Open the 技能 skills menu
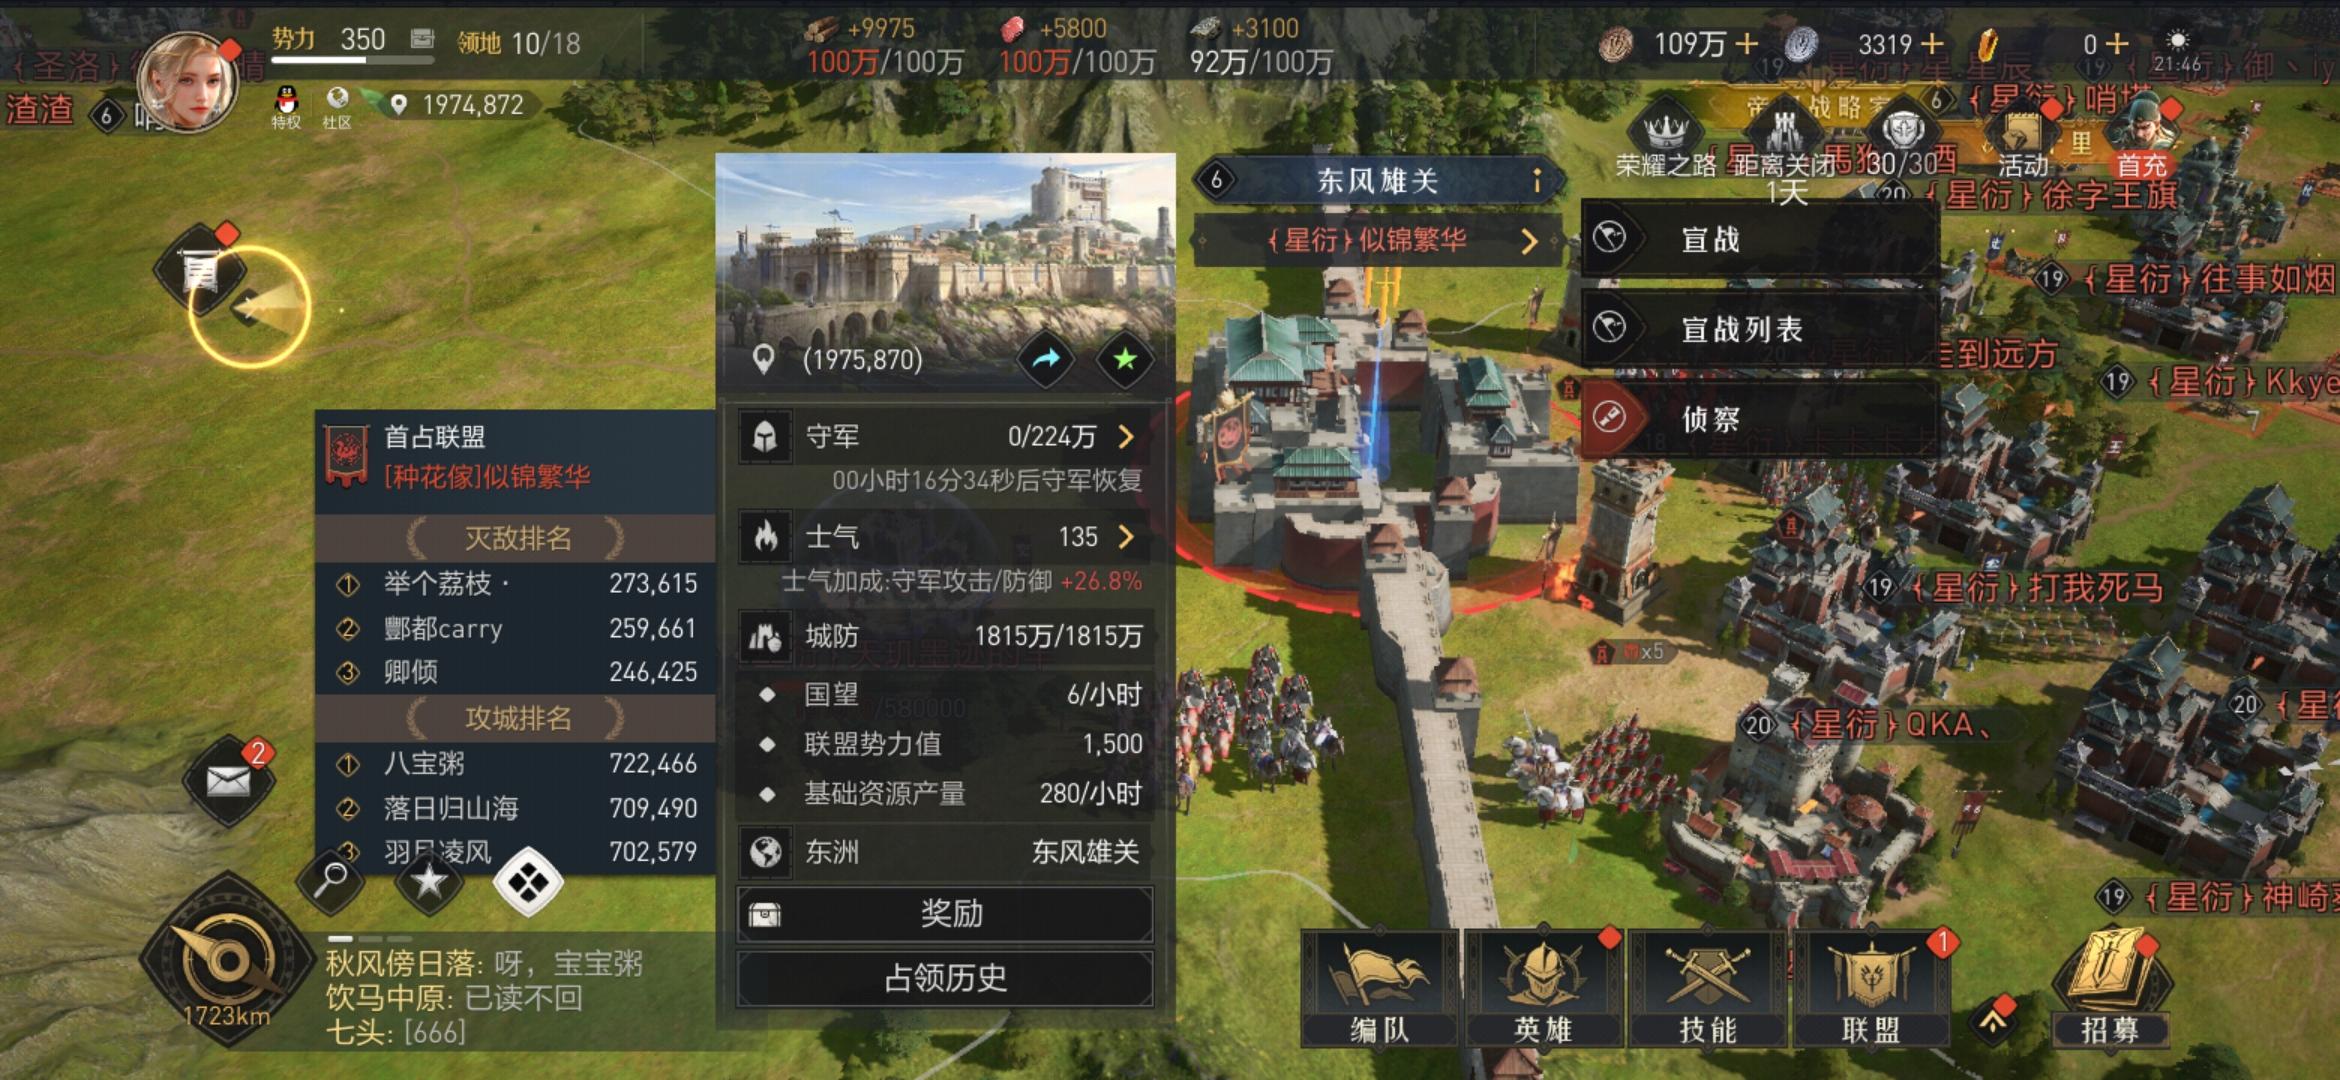 (x=1707, y=988)
